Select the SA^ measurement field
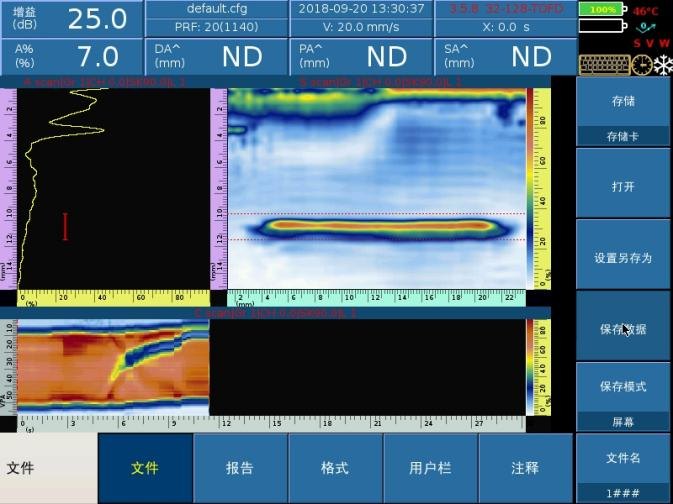Image resolution: width=673 pixels, height=504 pixels. coord(506,57)
